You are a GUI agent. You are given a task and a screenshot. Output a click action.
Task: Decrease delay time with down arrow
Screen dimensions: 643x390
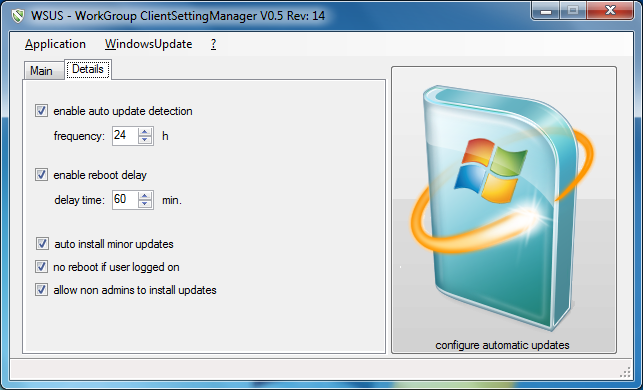[x=145, y=204]
